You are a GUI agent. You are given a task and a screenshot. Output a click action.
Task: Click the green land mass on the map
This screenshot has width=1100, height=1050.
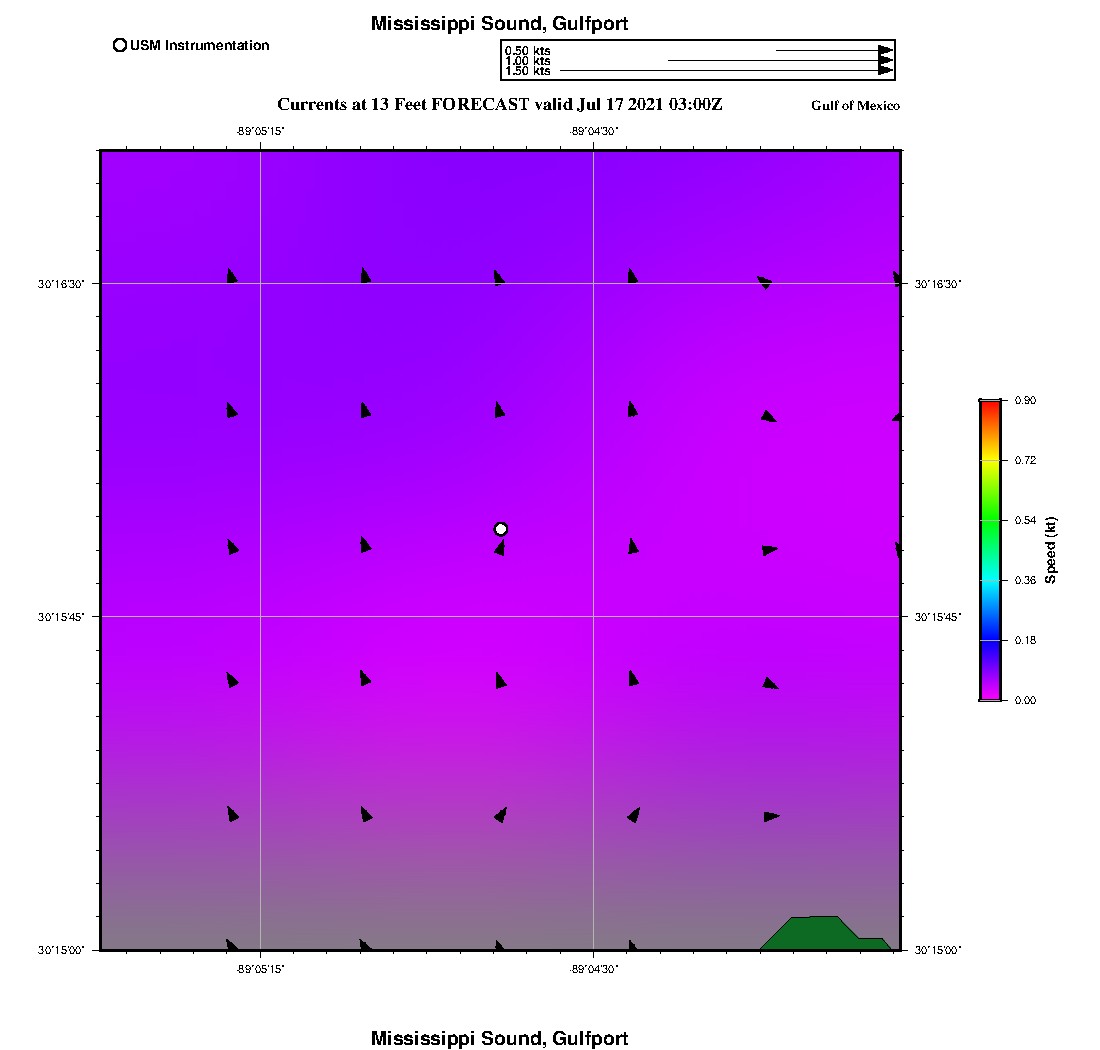pyautogui.click(x=818, y=933)
